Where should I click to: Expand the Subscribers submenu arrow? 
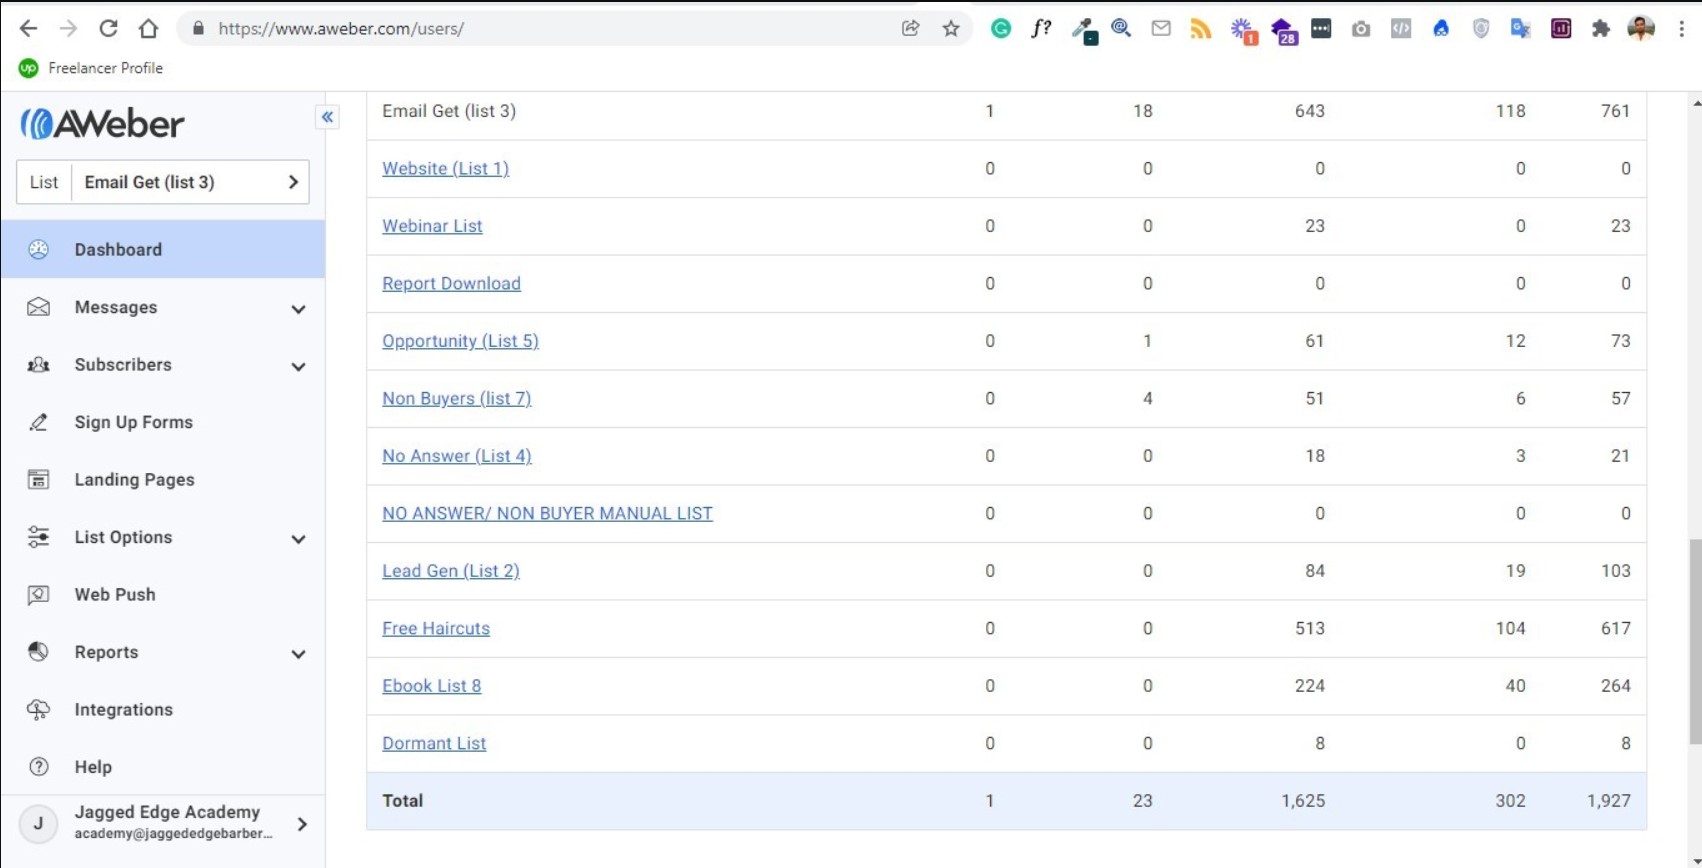point(298,366)
